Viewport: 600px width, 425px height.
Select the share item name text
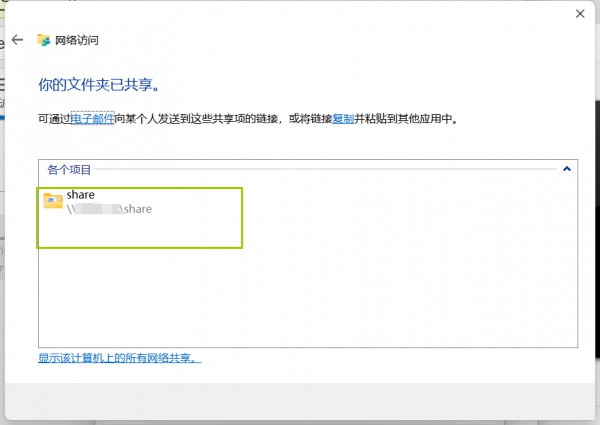click(80, 194)
